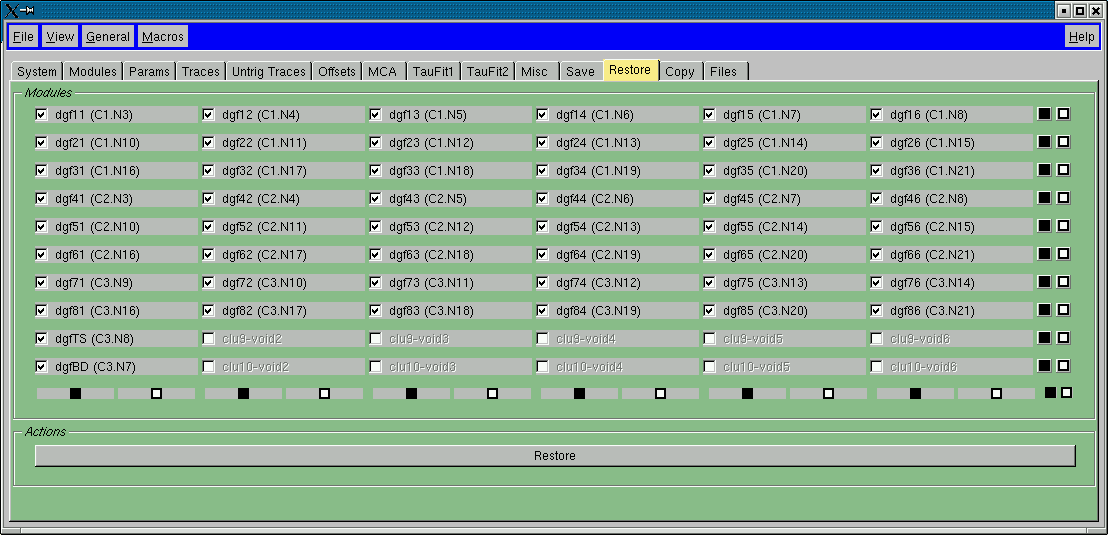Switch to the Modules tab
The image size is (1108, 535).
tap(93, 71)
